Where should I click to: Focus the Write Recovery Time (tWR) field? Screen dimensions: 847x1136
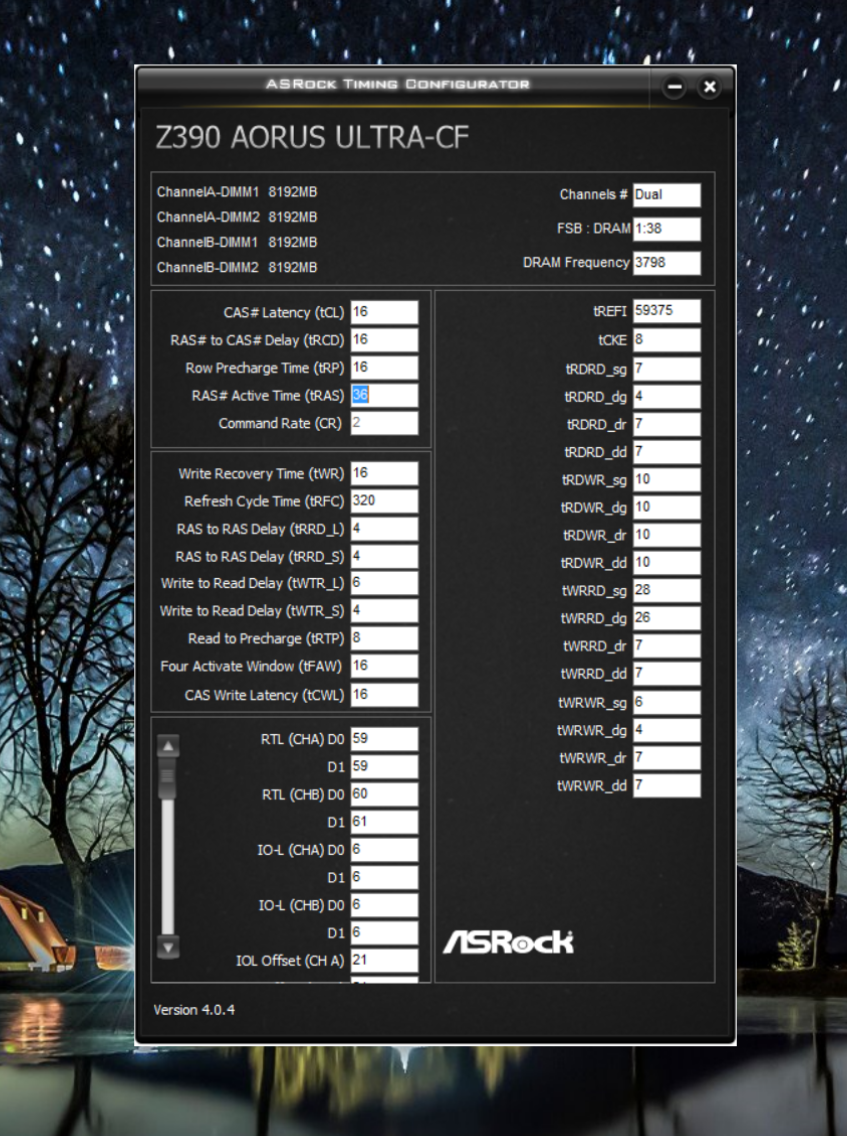click(384, 473)
